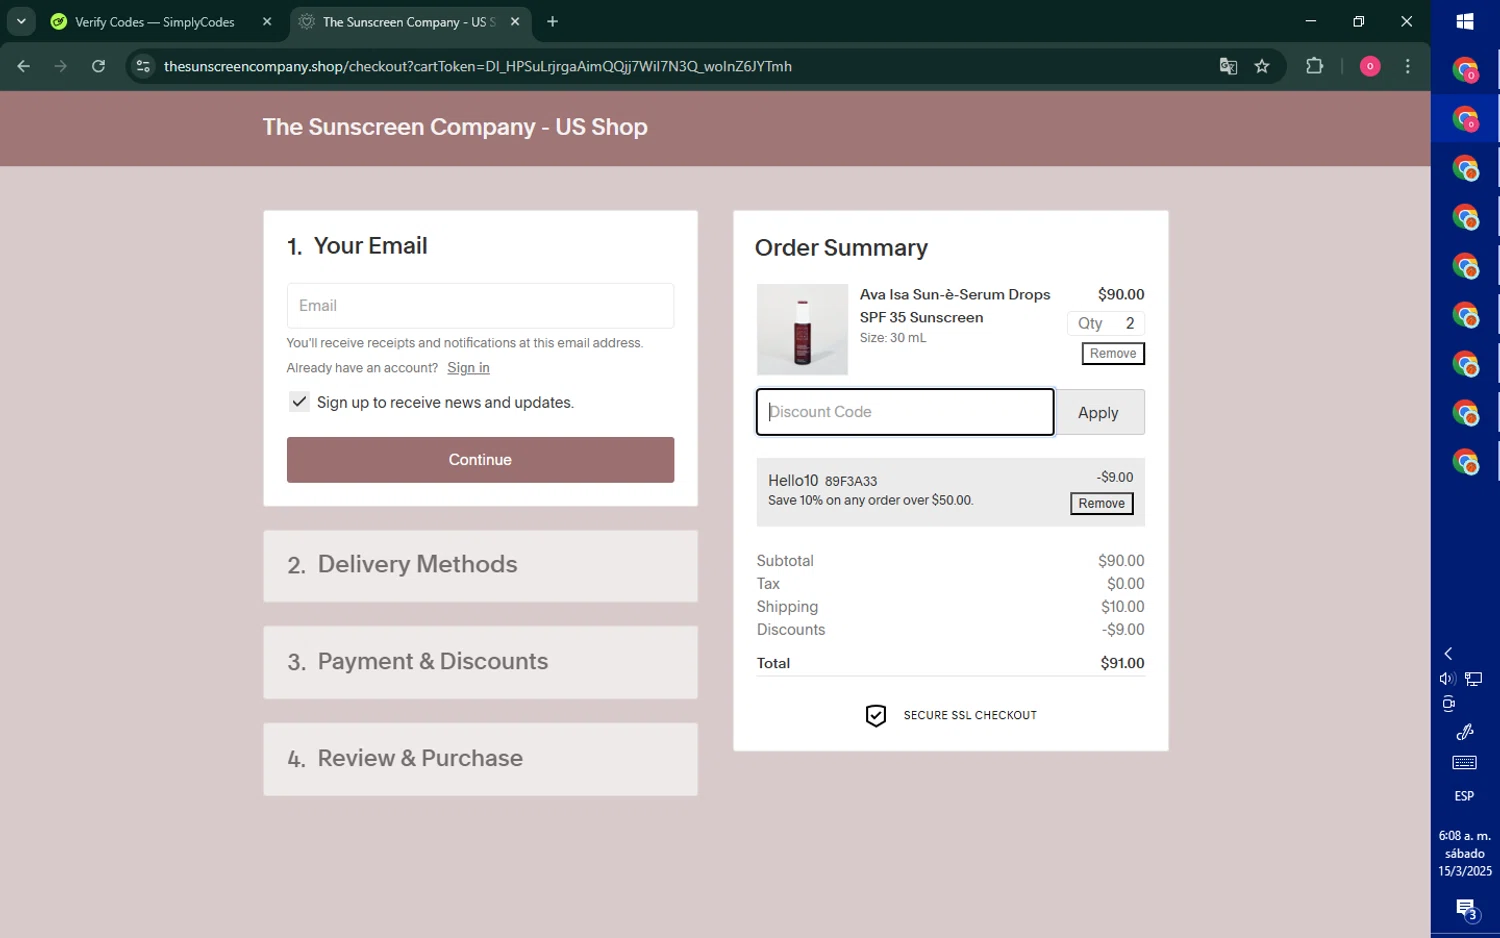Open the Chrome three-dot menu
Viewport: 1500px width, 938px height.
(1408, 66)
